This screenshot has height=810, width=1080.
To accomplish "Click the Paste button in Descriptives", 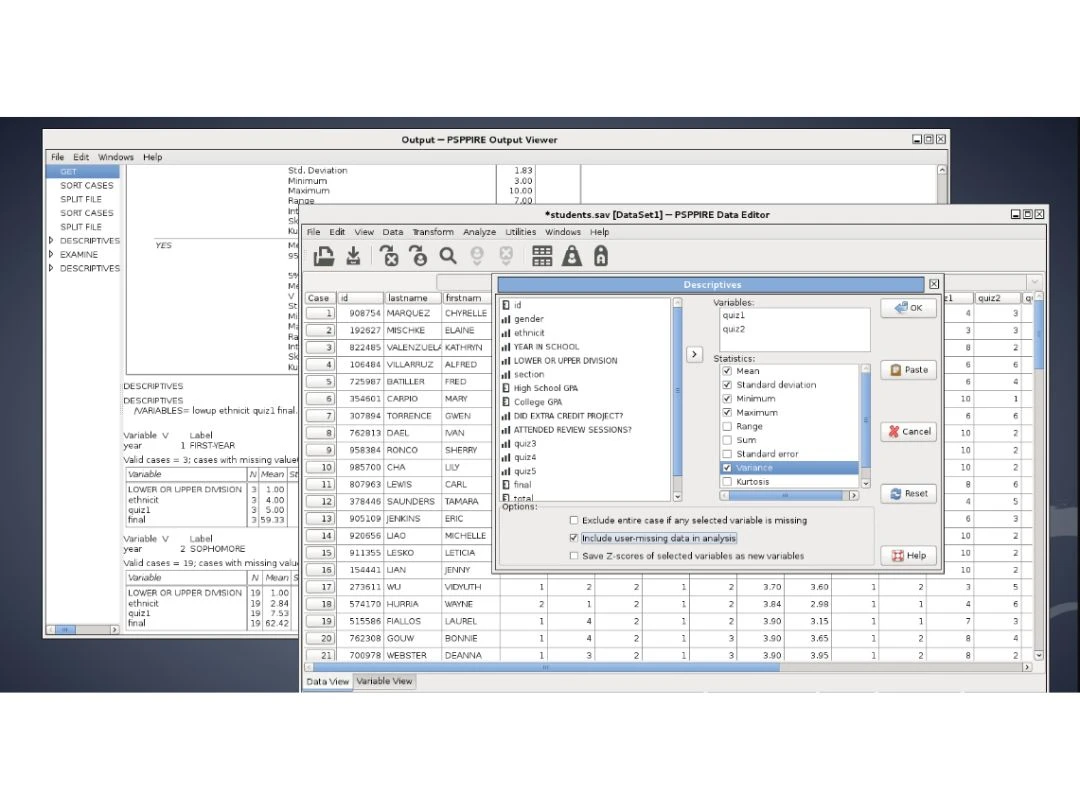I will click(x=908, y=370).
